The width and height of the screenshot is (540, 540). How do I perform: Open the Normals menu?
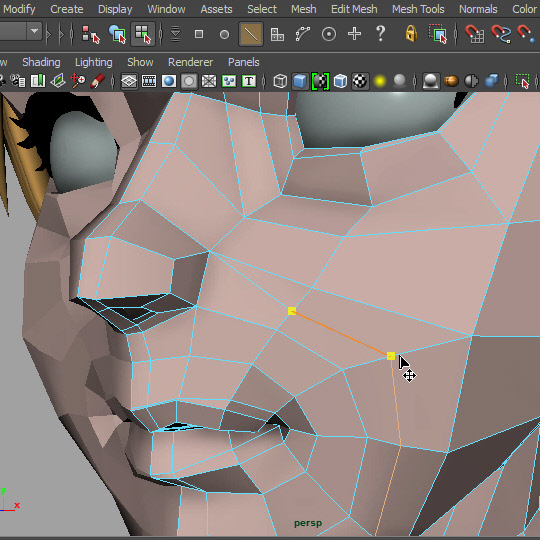[x=478, y=9]
